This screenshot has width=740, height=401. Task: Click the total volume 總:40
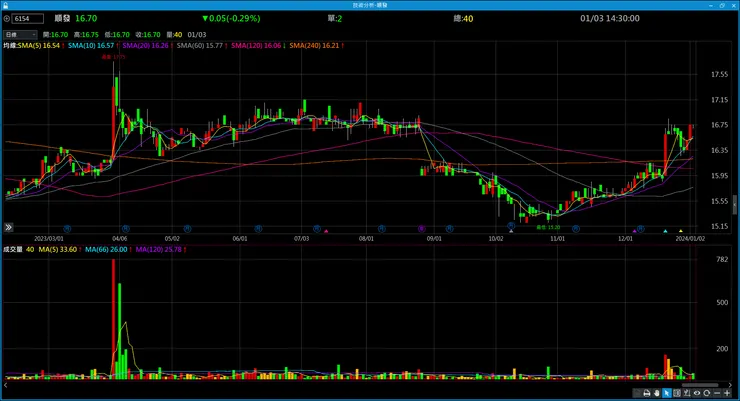(463, 19)
